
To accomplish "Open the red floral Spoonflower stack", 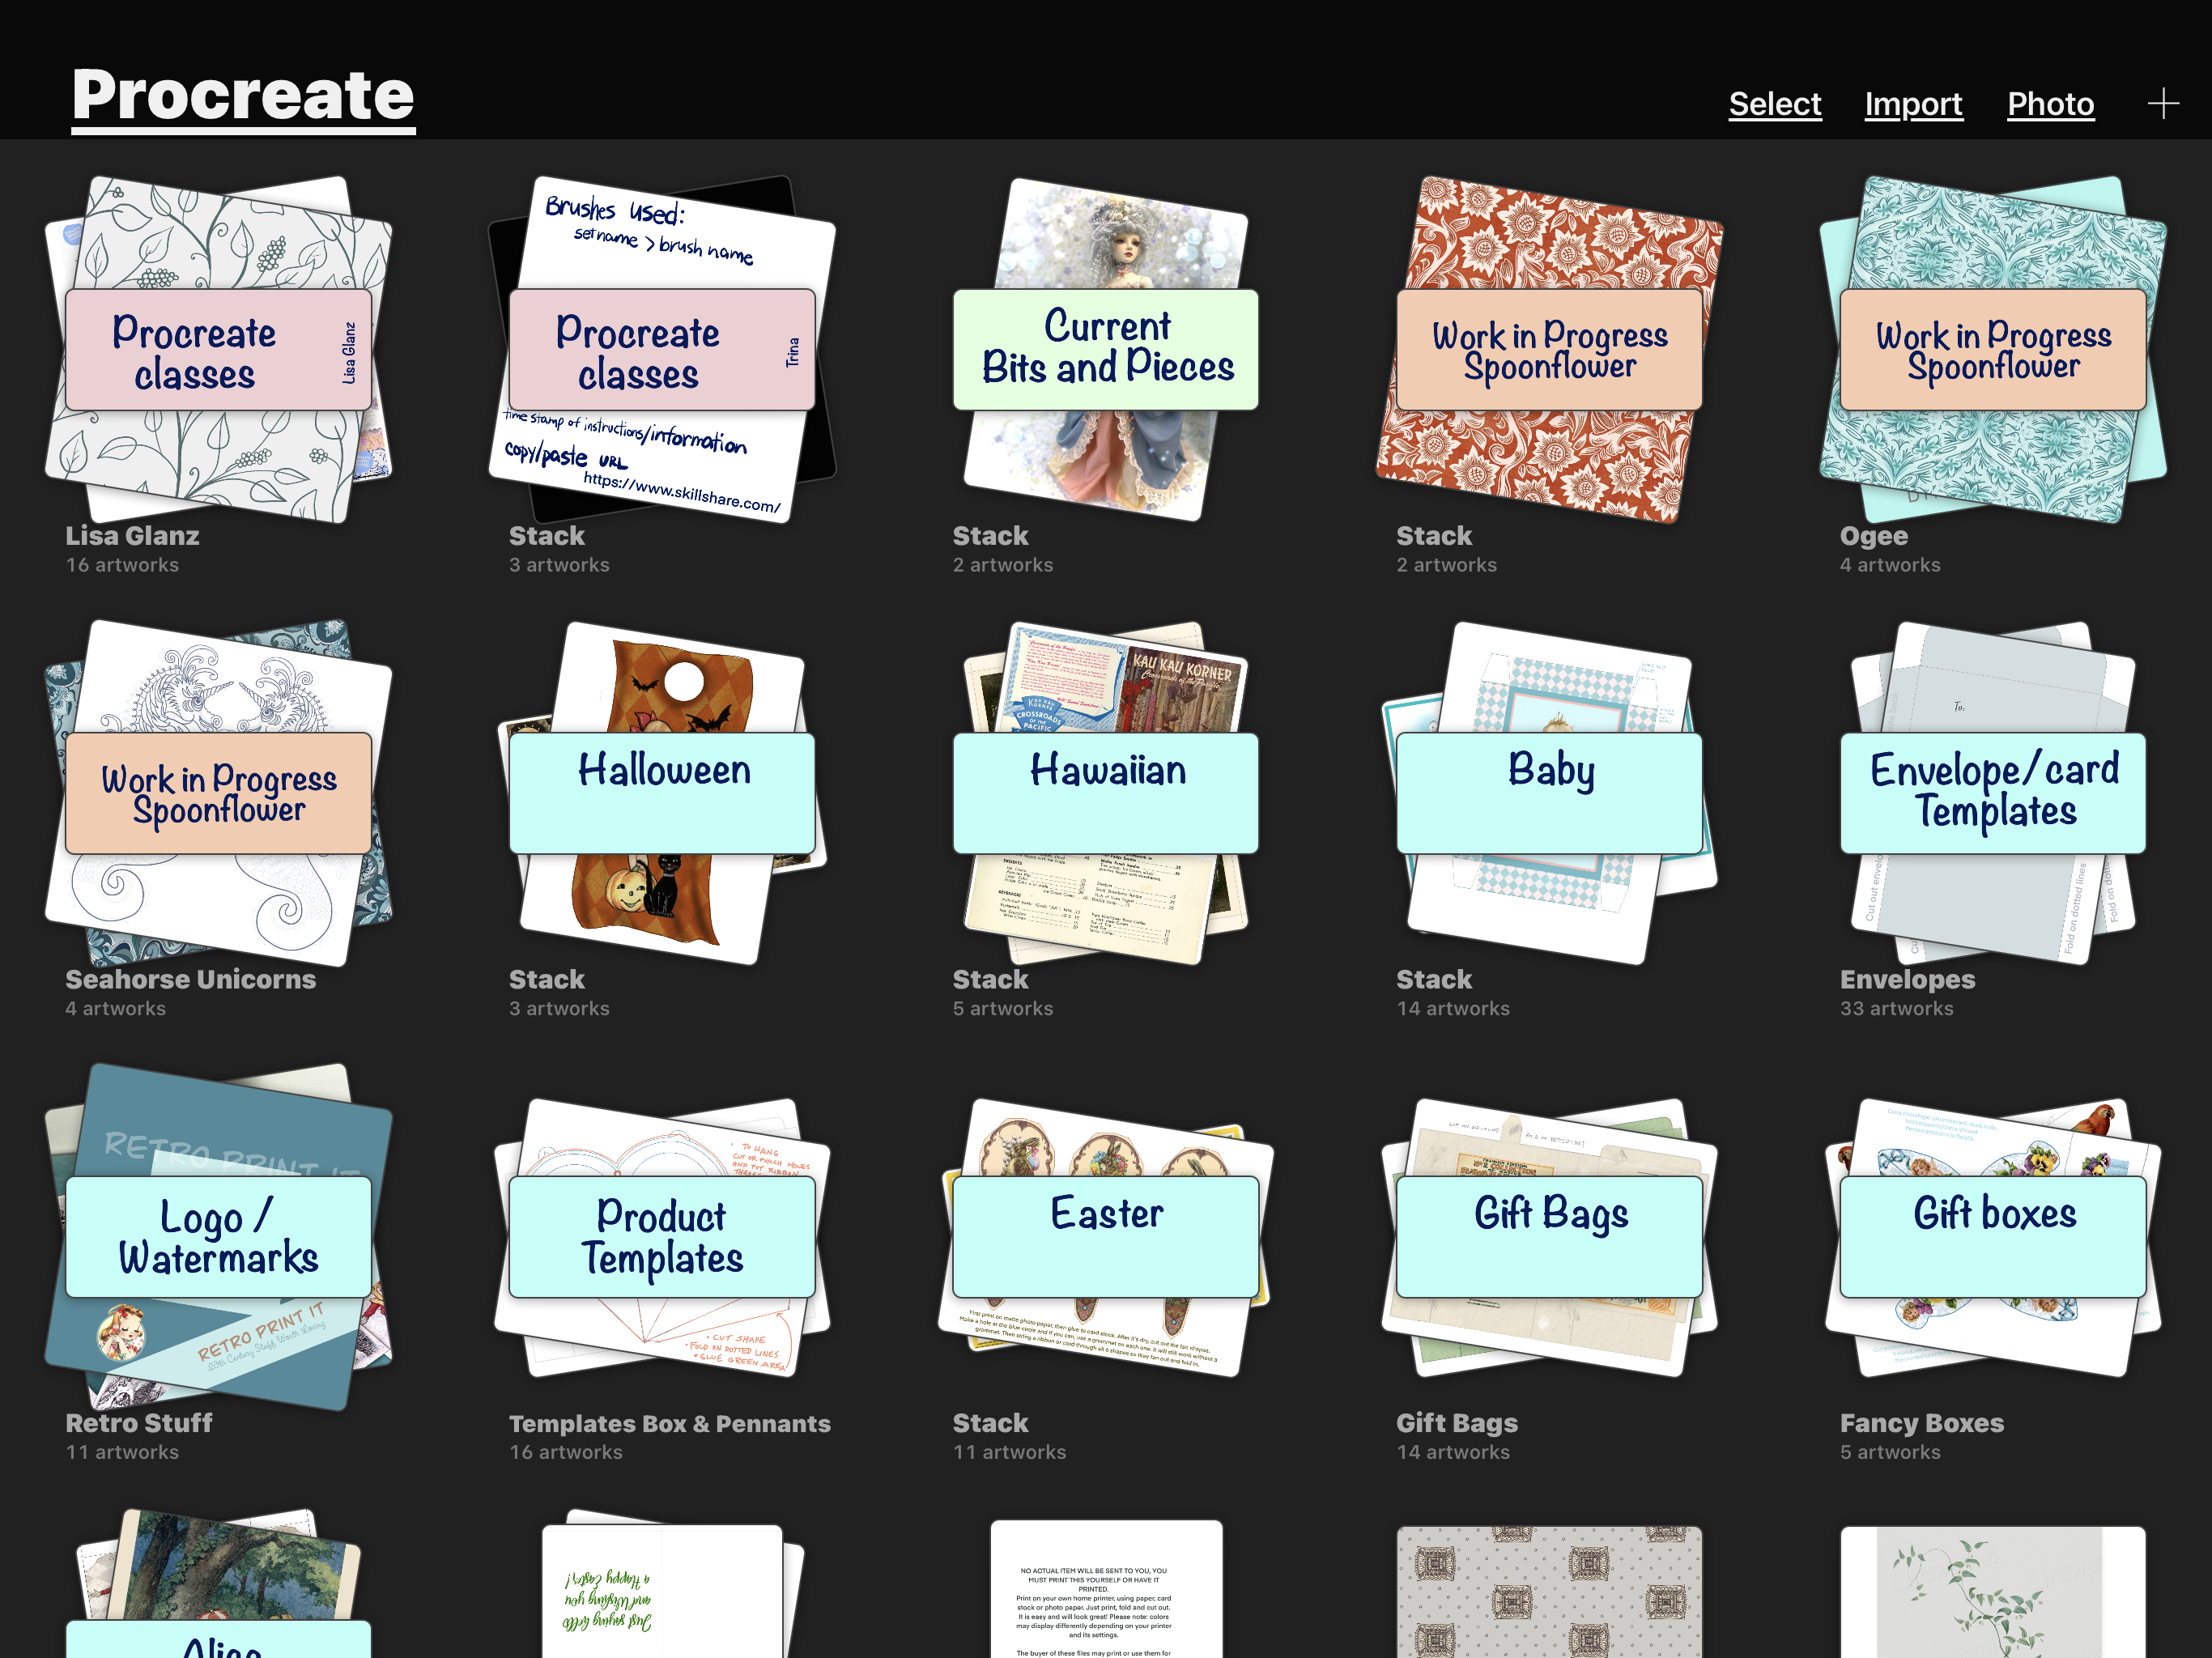I will (1549, 349).
